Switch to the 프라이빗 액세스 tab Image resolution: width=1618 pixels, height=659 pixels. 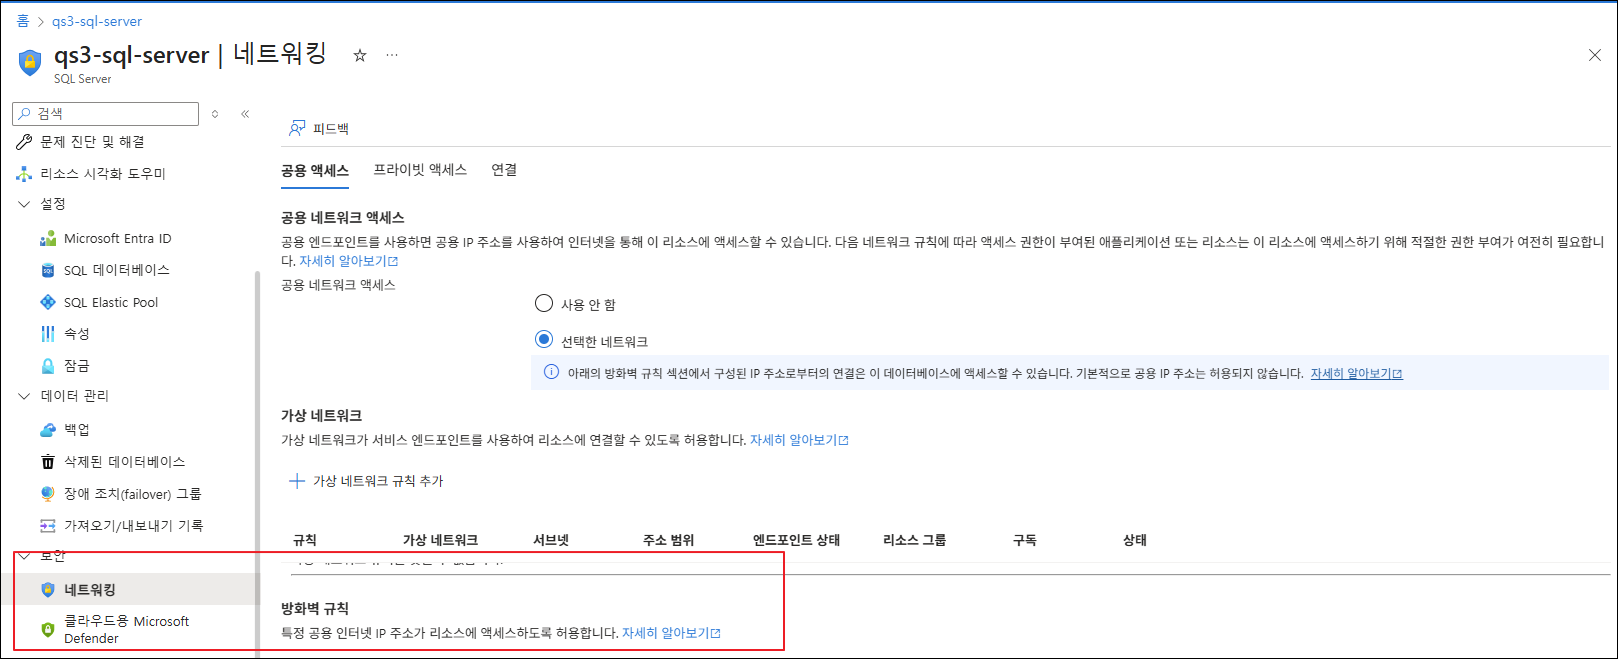[420, 170]
